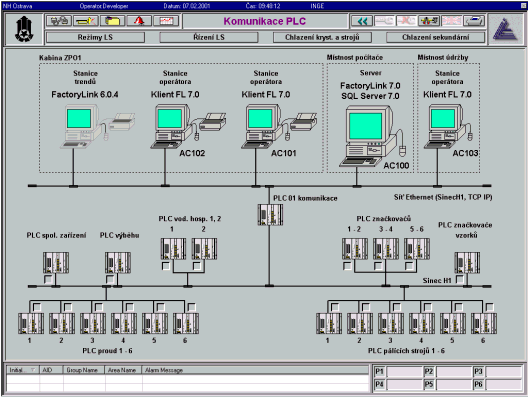Click the black plant emblem logo
528x397 pixels.
tap(24, 29)
